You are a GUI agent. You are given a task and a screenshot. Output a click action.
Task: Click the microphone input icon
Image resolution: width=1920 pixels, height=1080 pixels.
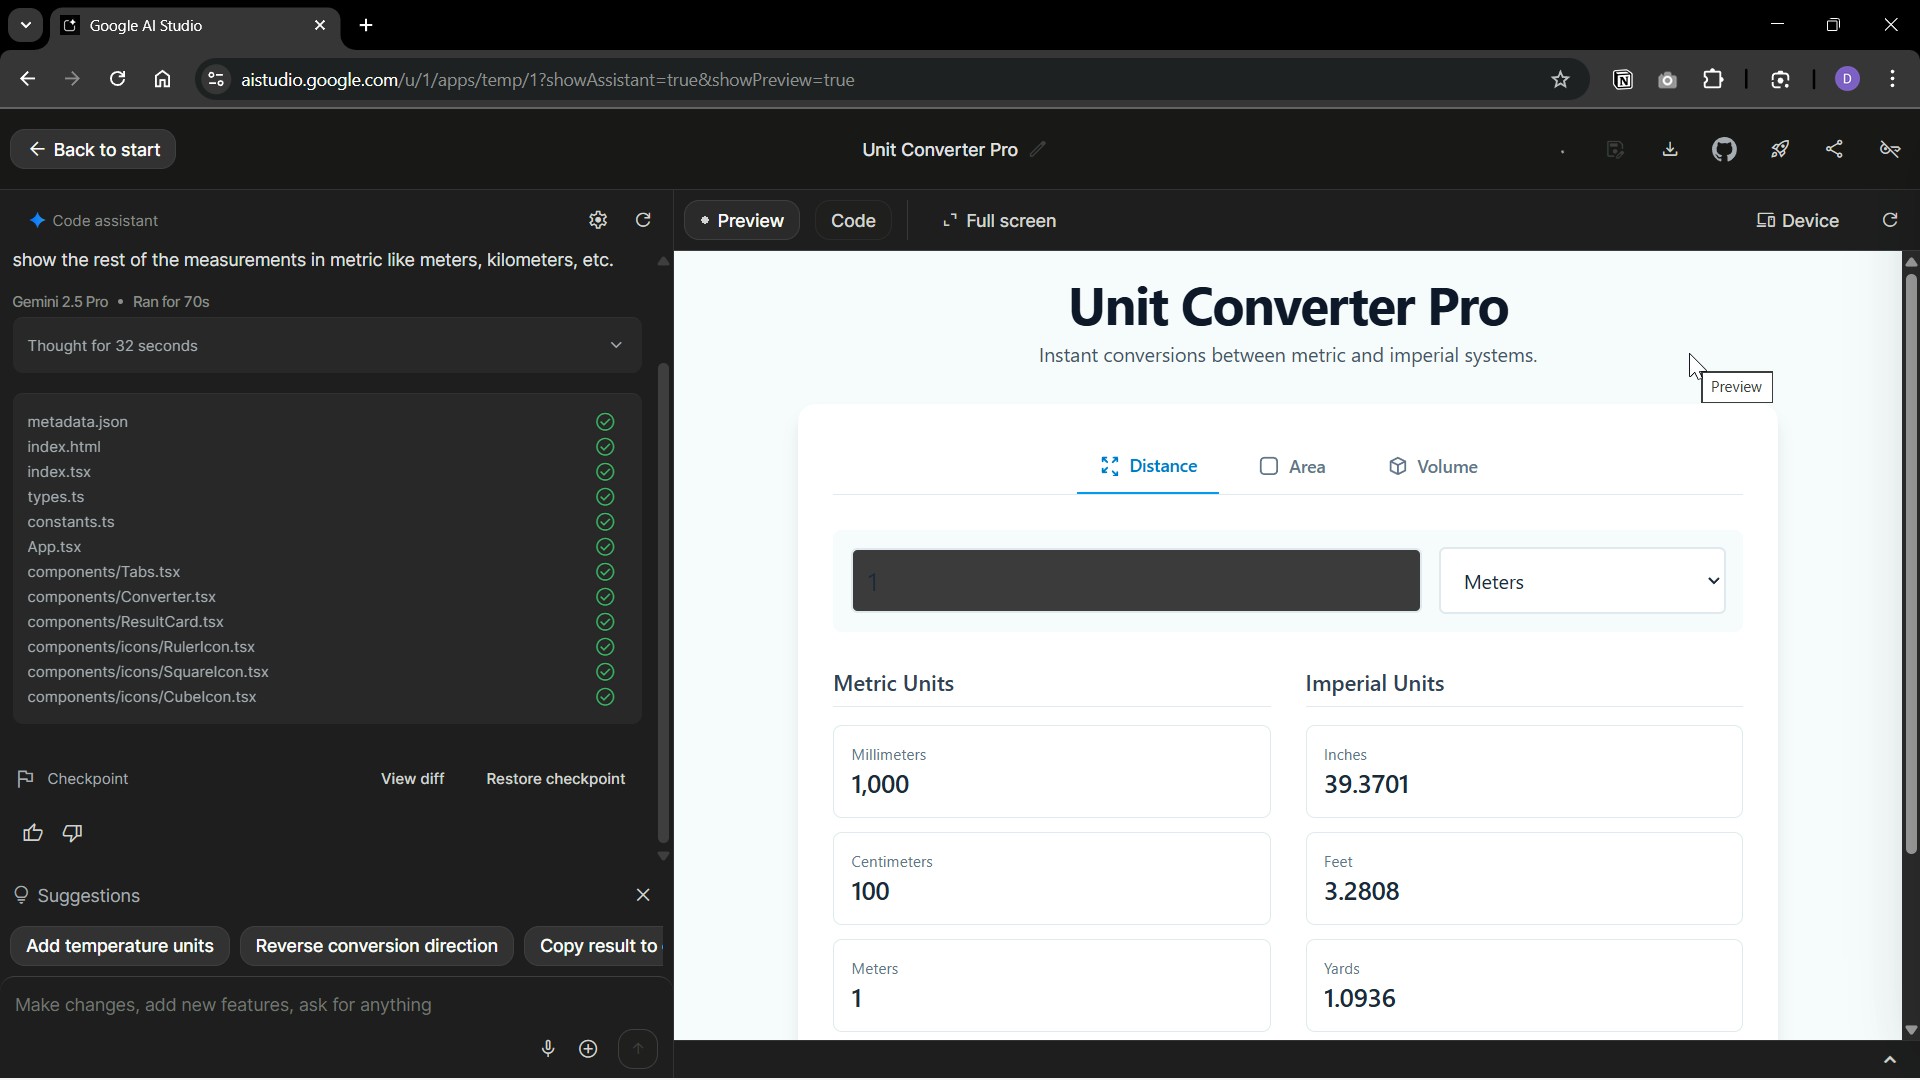pos(548,1048)
